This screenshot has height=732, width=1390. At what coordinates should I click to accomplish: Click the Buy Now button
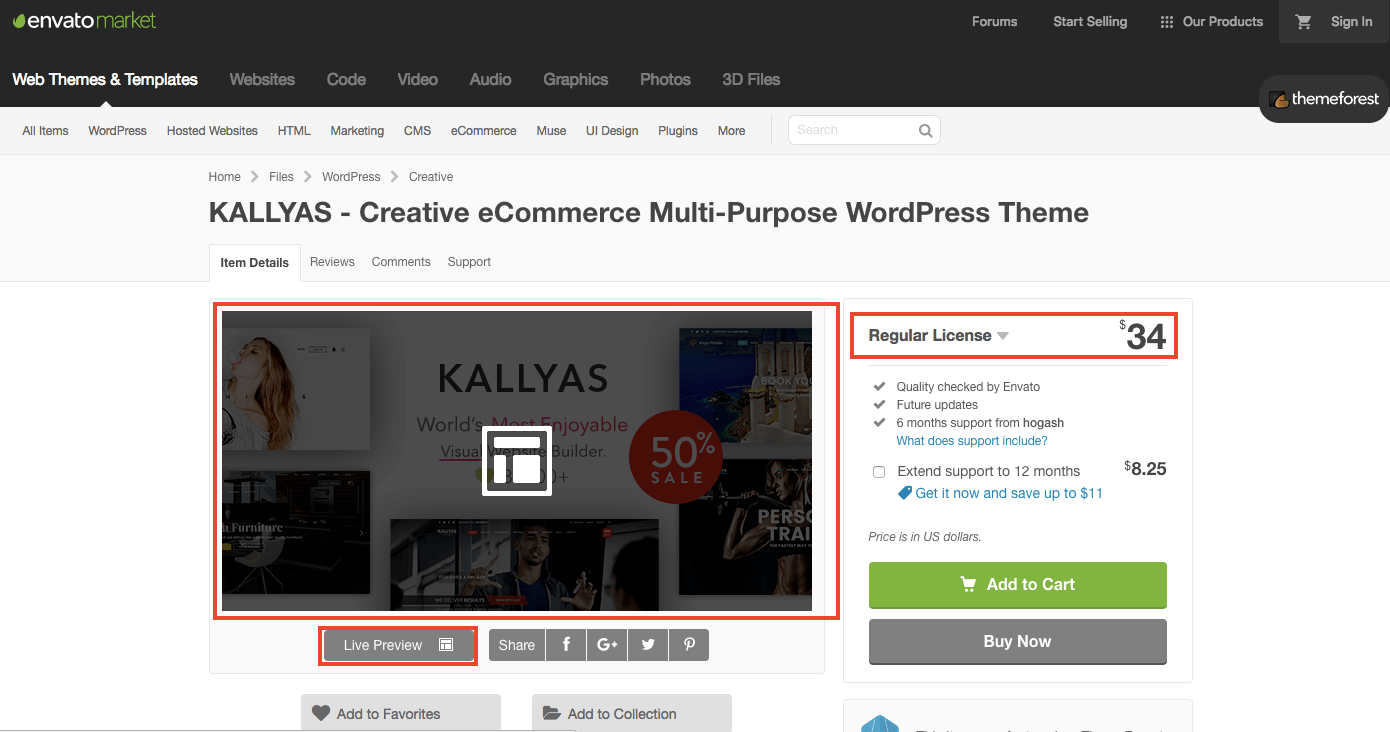pos(1017,642)
